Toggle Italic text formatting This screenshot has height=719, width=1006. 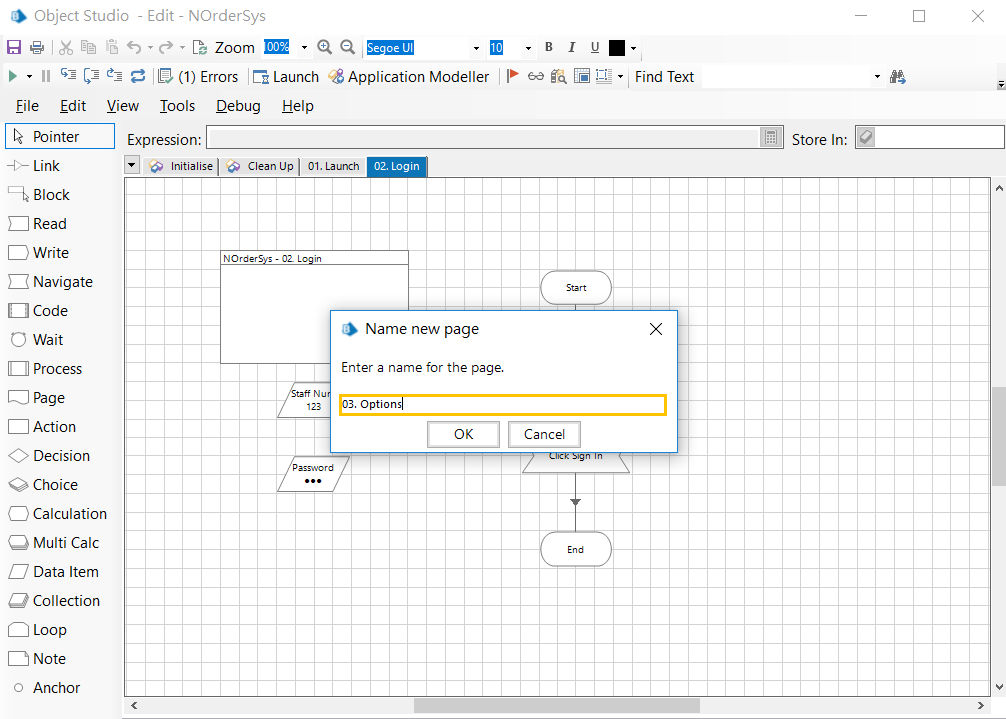tap(571, 47)
